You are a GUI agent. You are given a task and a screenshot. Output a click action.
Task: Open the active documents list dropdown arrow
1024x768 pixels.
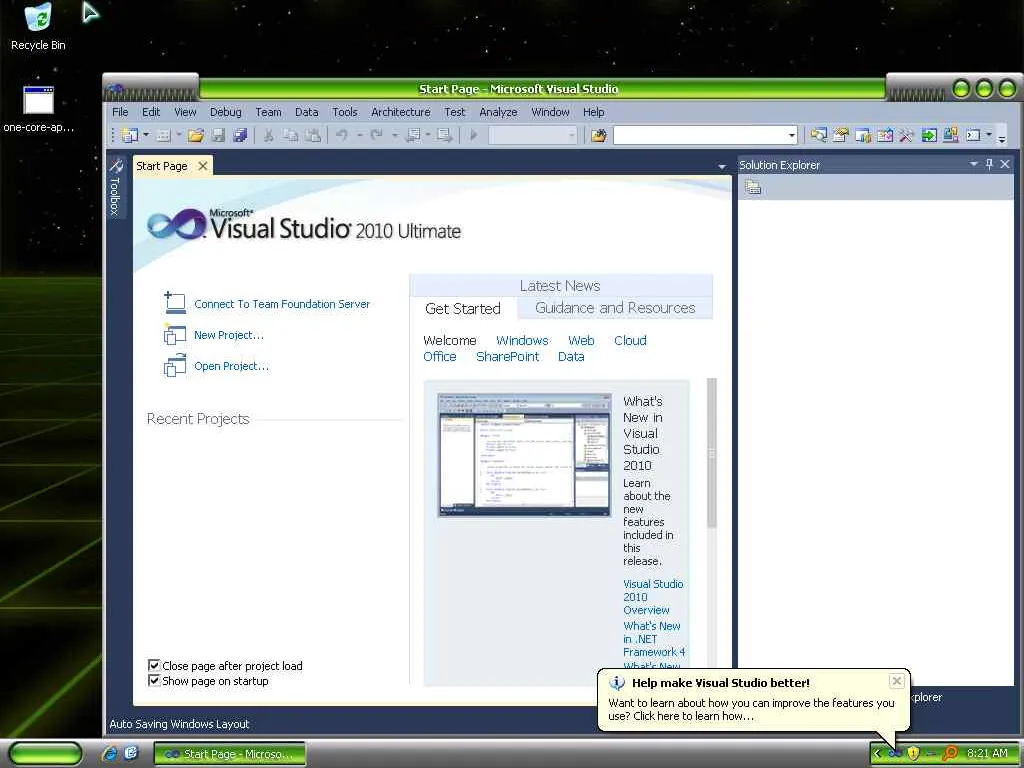click(722, 167)
